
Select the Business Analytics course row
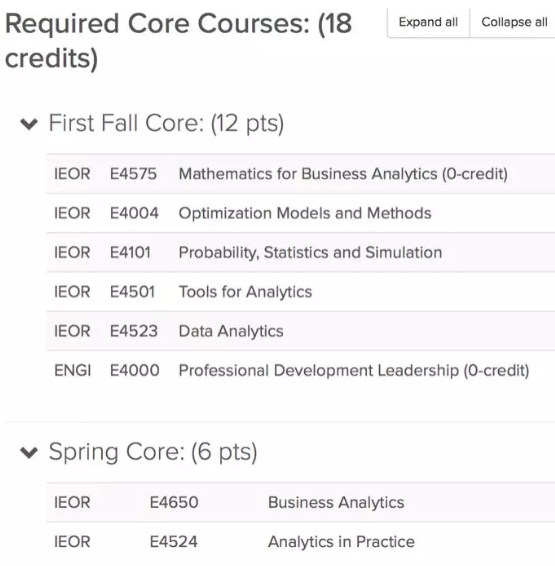(x=301, y=502)
